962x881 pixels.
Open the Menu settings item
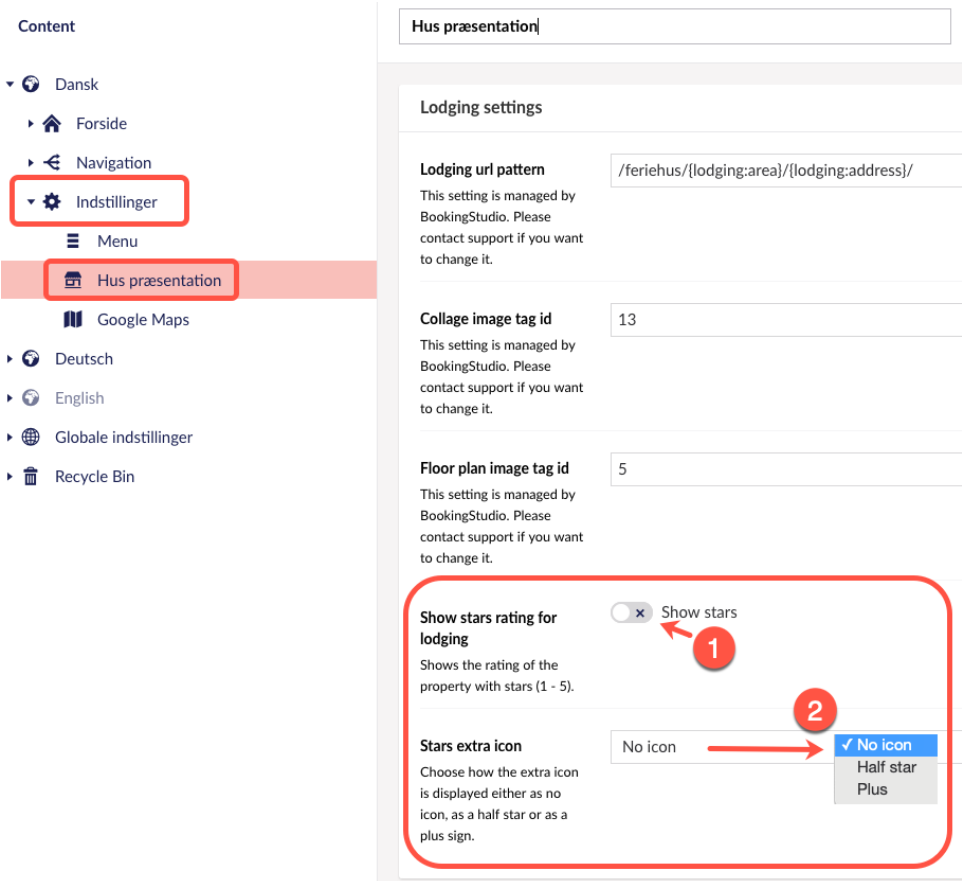tap(117, 241)
